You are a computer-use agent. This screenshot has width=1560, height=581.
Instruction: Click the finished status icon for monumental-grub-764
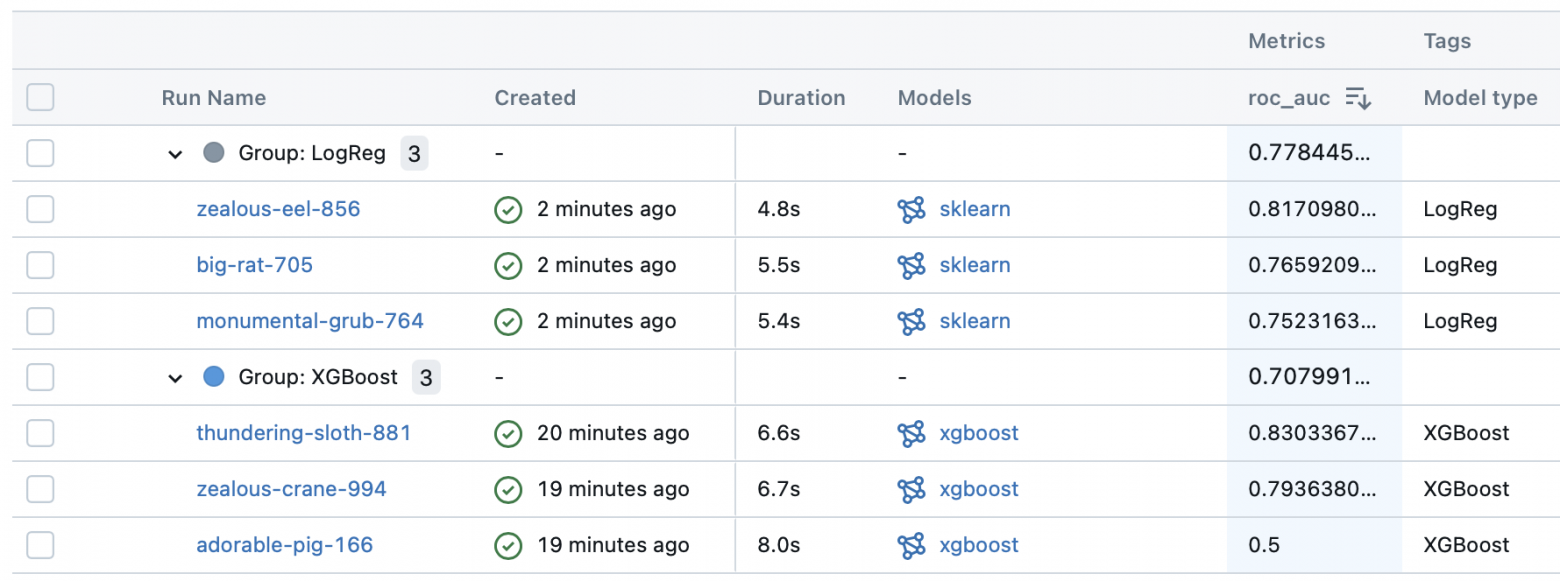click(x=509, y=322)
